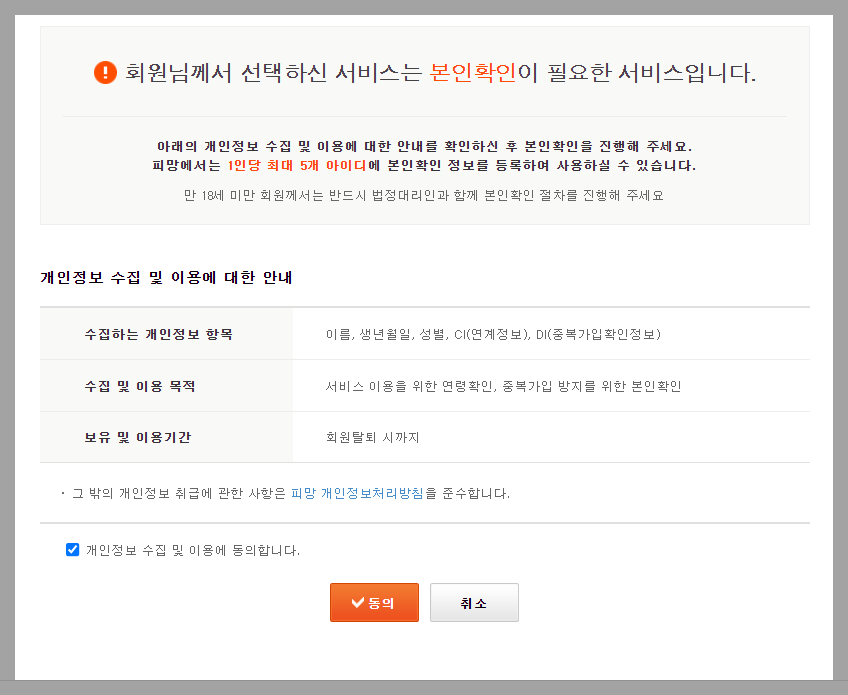Click the DI(중복가입확인정보) text entry
The image size is (848, 695).
point(600,333)
